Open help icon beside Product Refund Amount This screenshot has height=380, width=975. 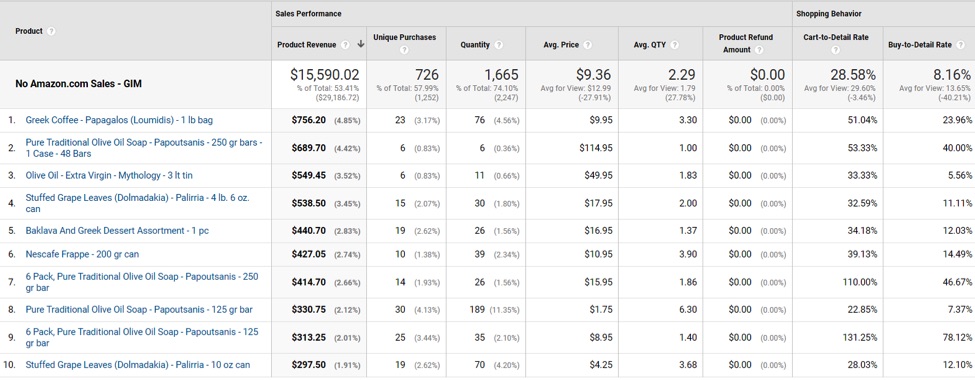tap(759, 50)
